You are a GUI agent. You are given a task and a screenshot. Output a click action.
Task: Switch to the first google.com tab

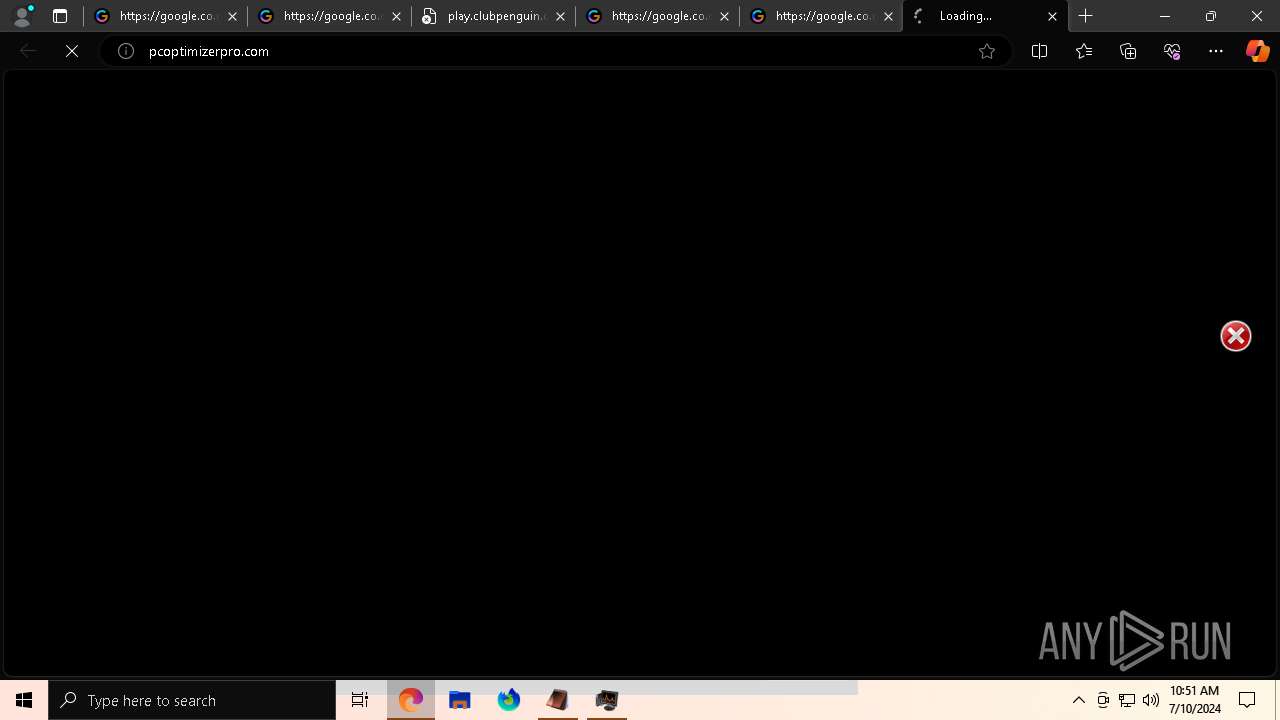click(x=165, y=16)
